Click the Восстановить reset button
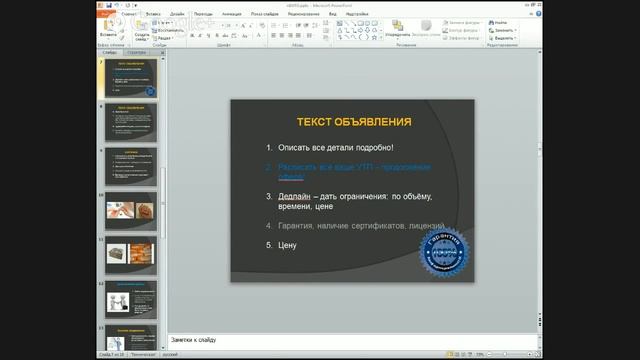The height and width of the screenshot is (360, 640). 168,30
